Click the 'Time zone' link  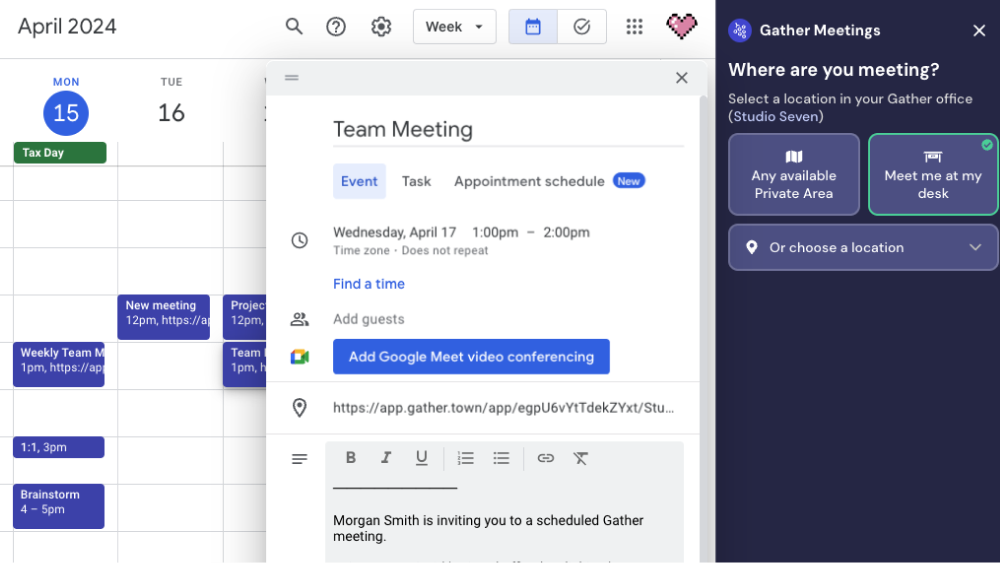point(361,251)
